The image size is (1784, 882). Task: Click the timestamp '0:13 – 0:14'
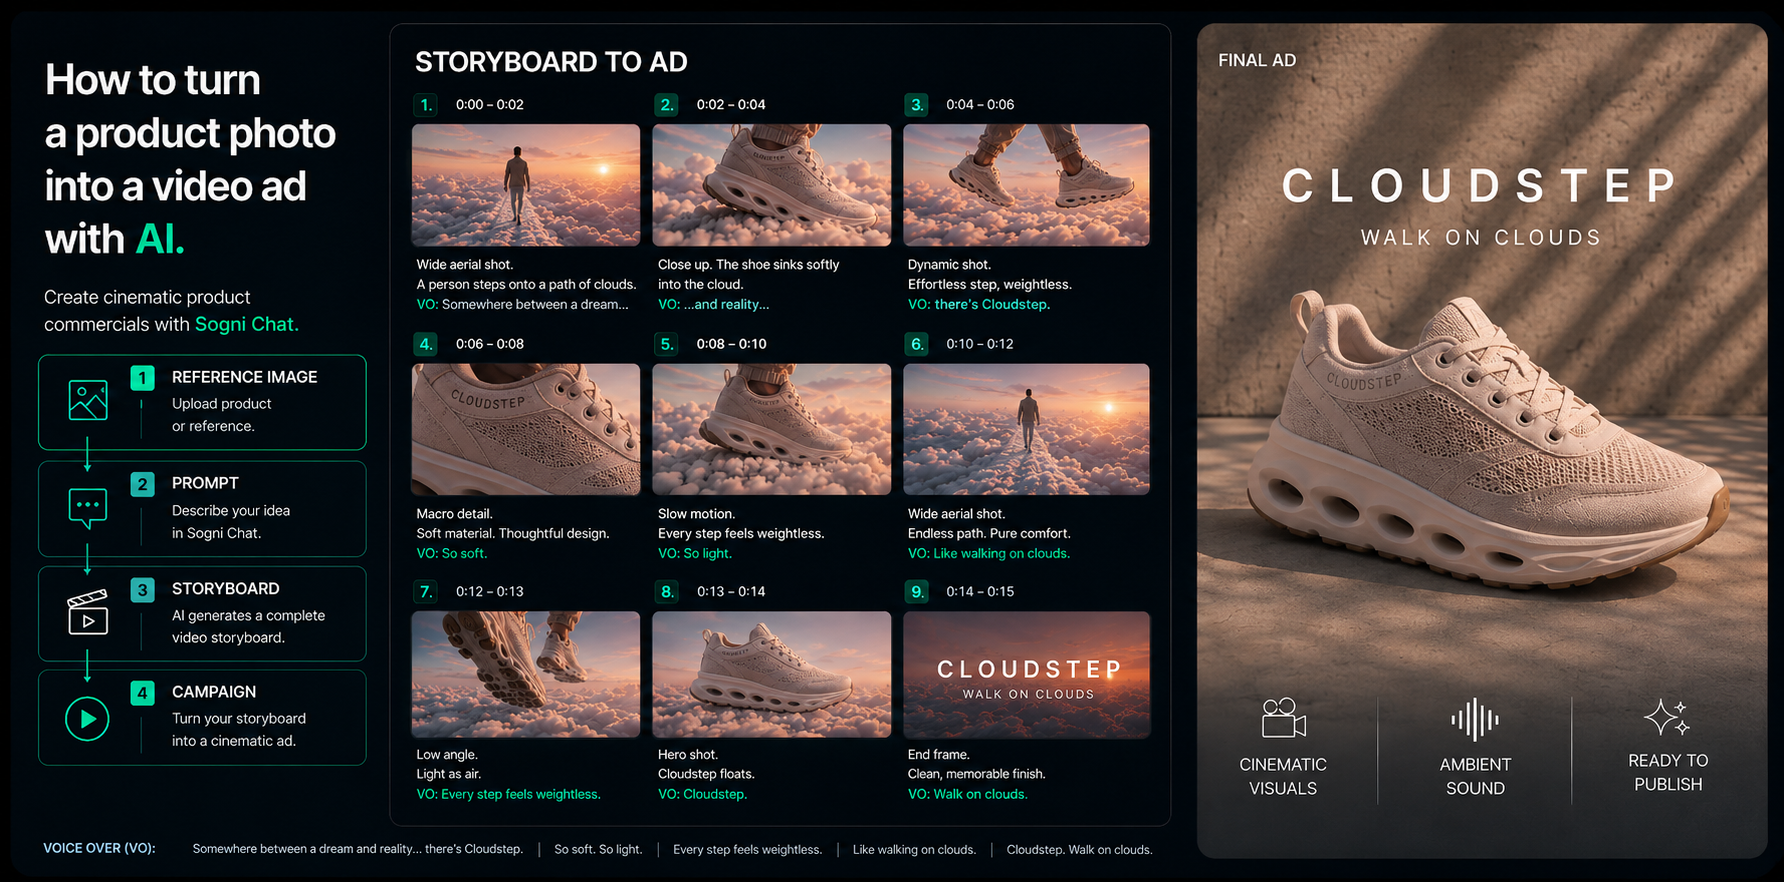point(731,592)
